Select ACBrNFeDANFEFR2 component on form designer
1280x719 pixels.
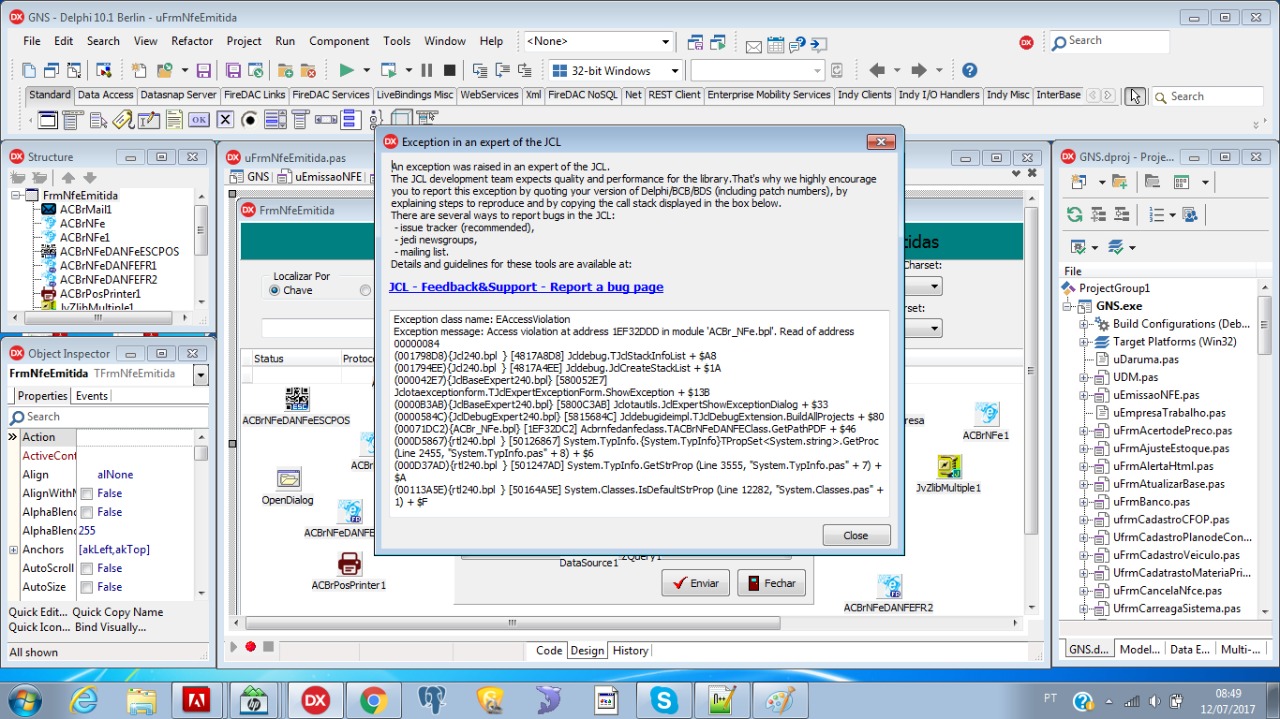point(888,594)
